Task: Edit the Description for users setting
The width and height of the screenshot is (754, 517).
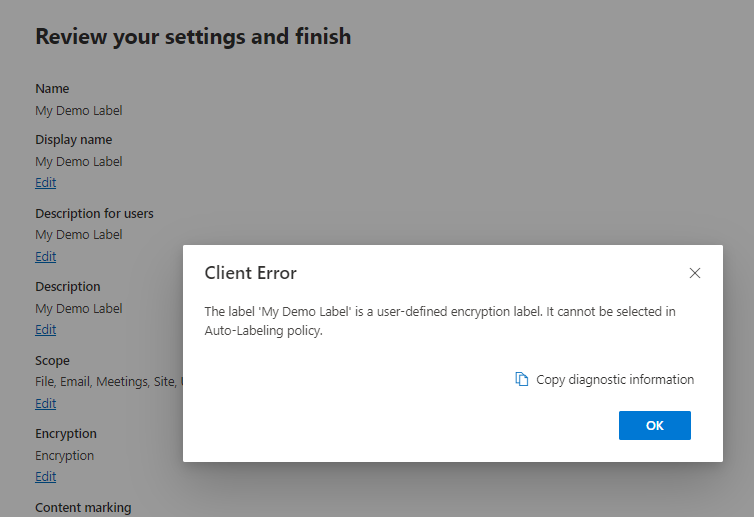Action: [x=46, y=257]
